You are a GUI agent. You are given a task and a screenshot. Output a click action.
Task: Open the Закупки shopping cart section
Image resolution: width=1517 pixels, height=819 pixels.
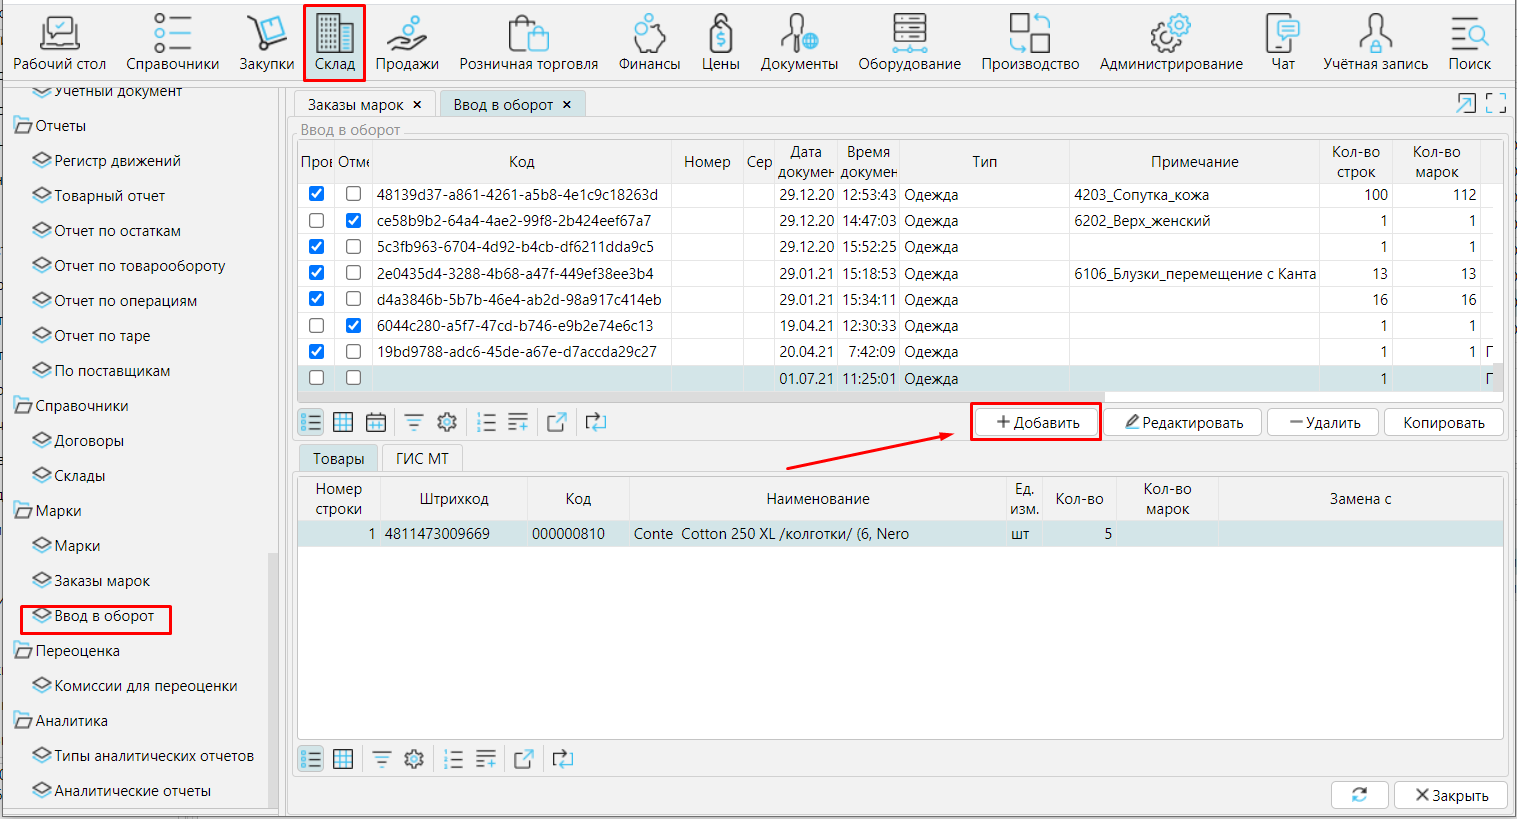pyautogui.click(x=266, y=43)
